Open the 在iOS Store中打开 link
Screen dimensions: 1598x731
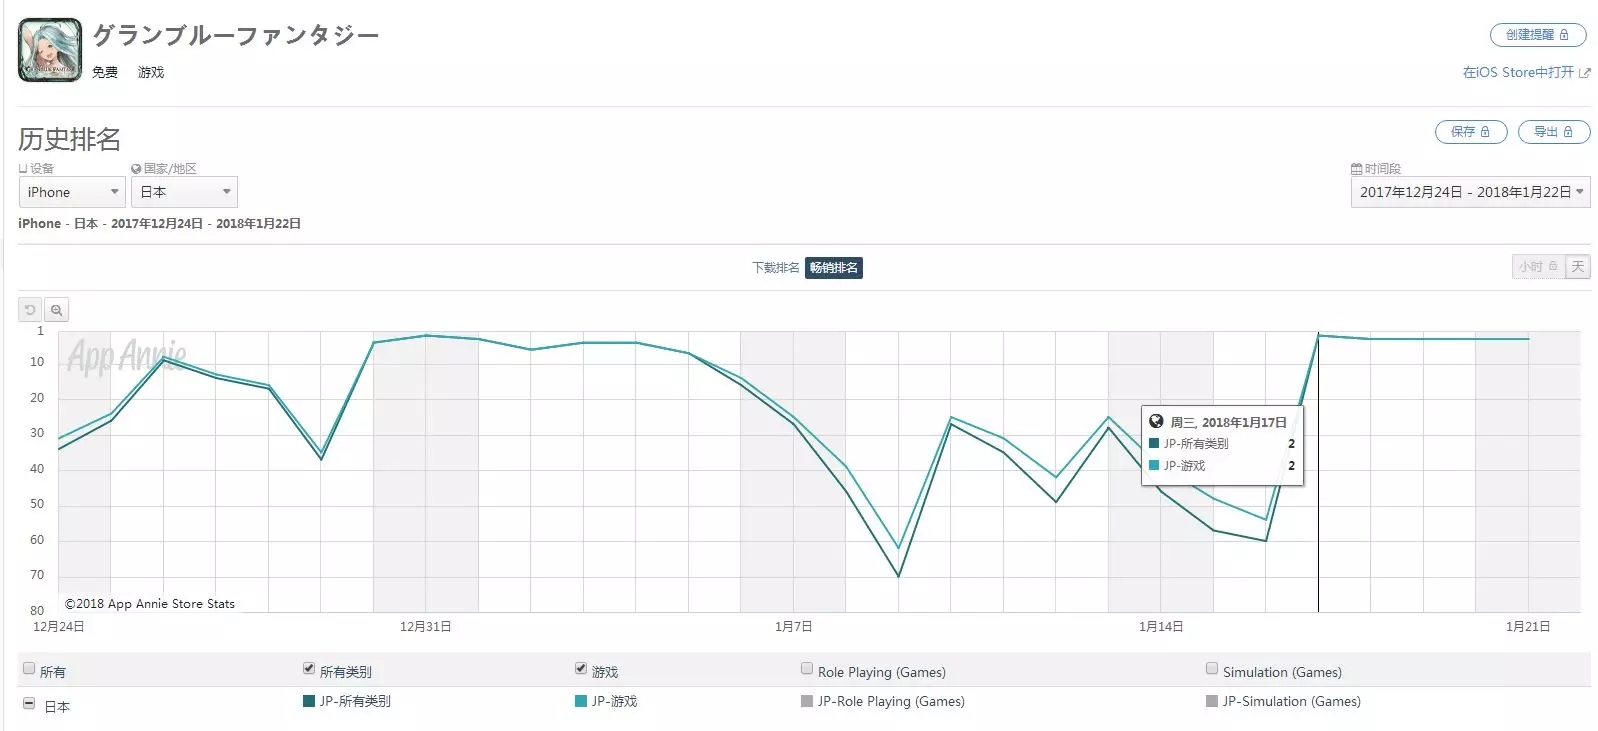click(1518, 73)
